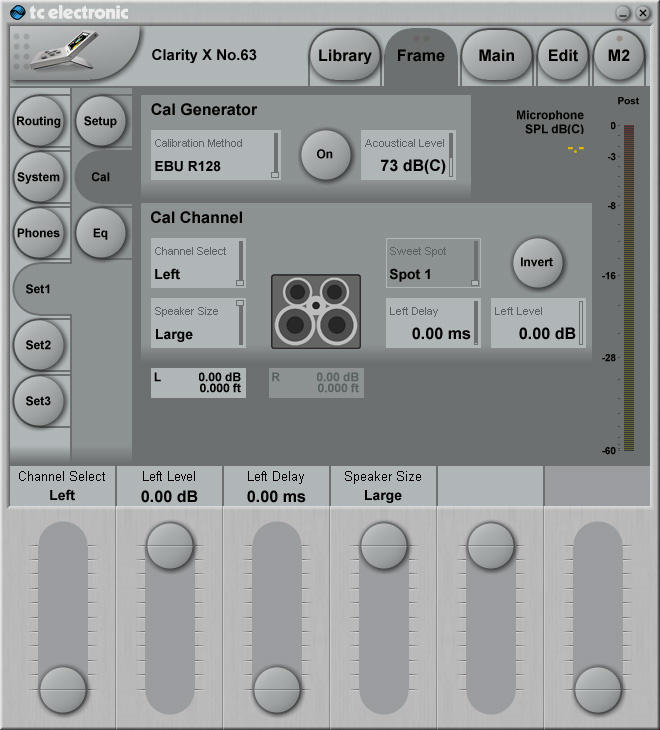This screenshot has width=660, height=730.
Task: Toggle the Cal Generator On button
Action: tap(325, 155)
